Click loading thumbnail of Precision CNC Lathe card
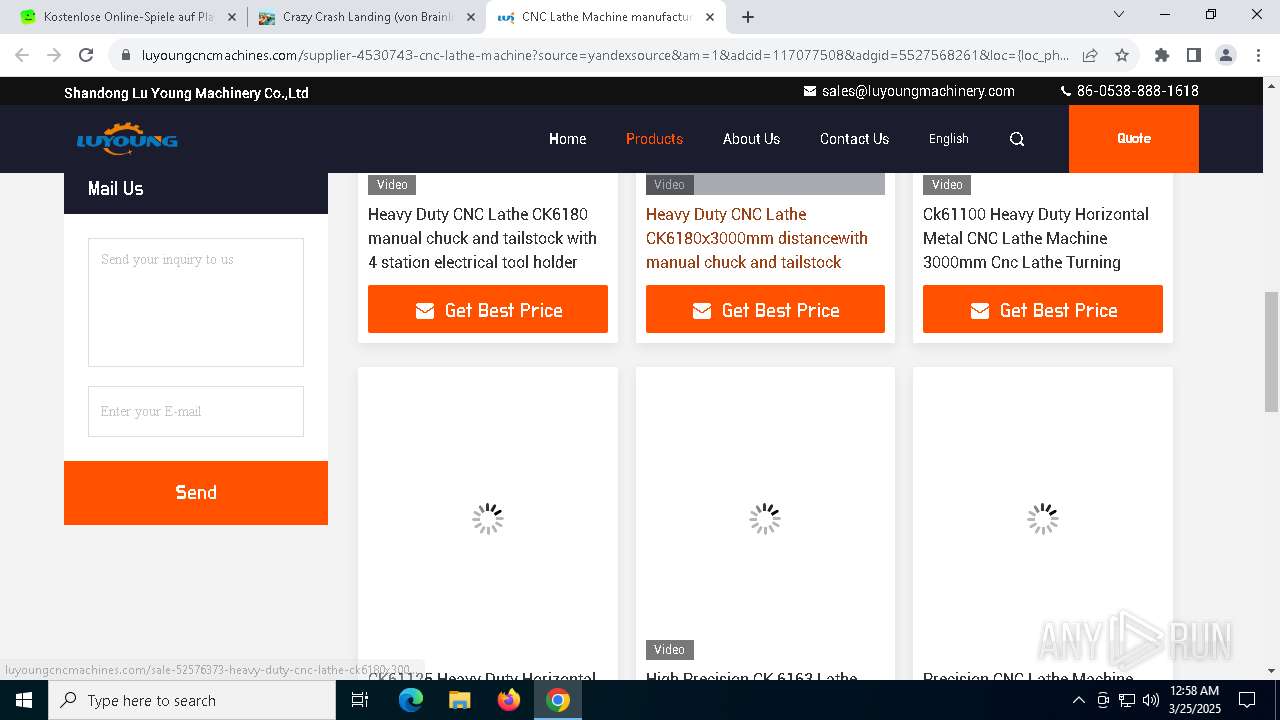Image resolution: width=1280 pixels, height=720 pixels. pyautogui.click(x=1043, y=517)
